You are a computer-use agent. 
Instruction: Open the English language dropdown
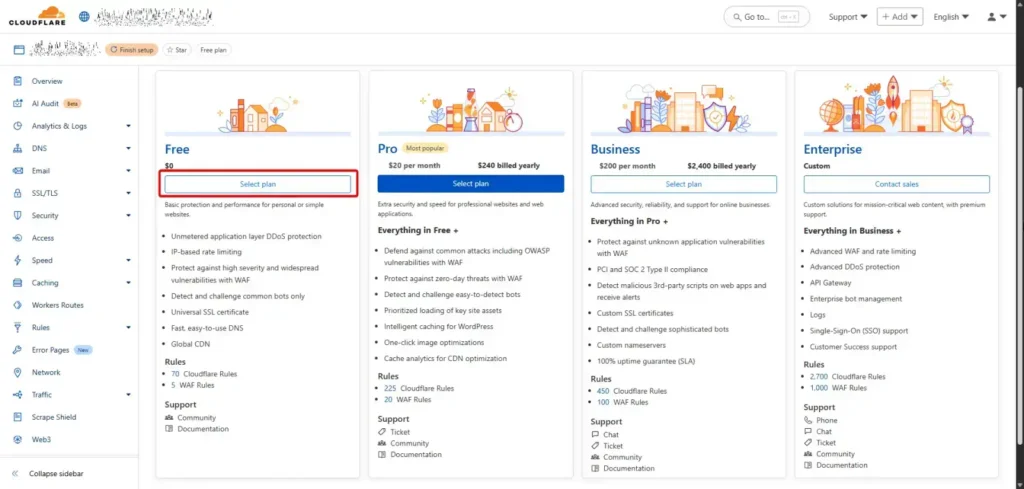click(x=951, y=17)
